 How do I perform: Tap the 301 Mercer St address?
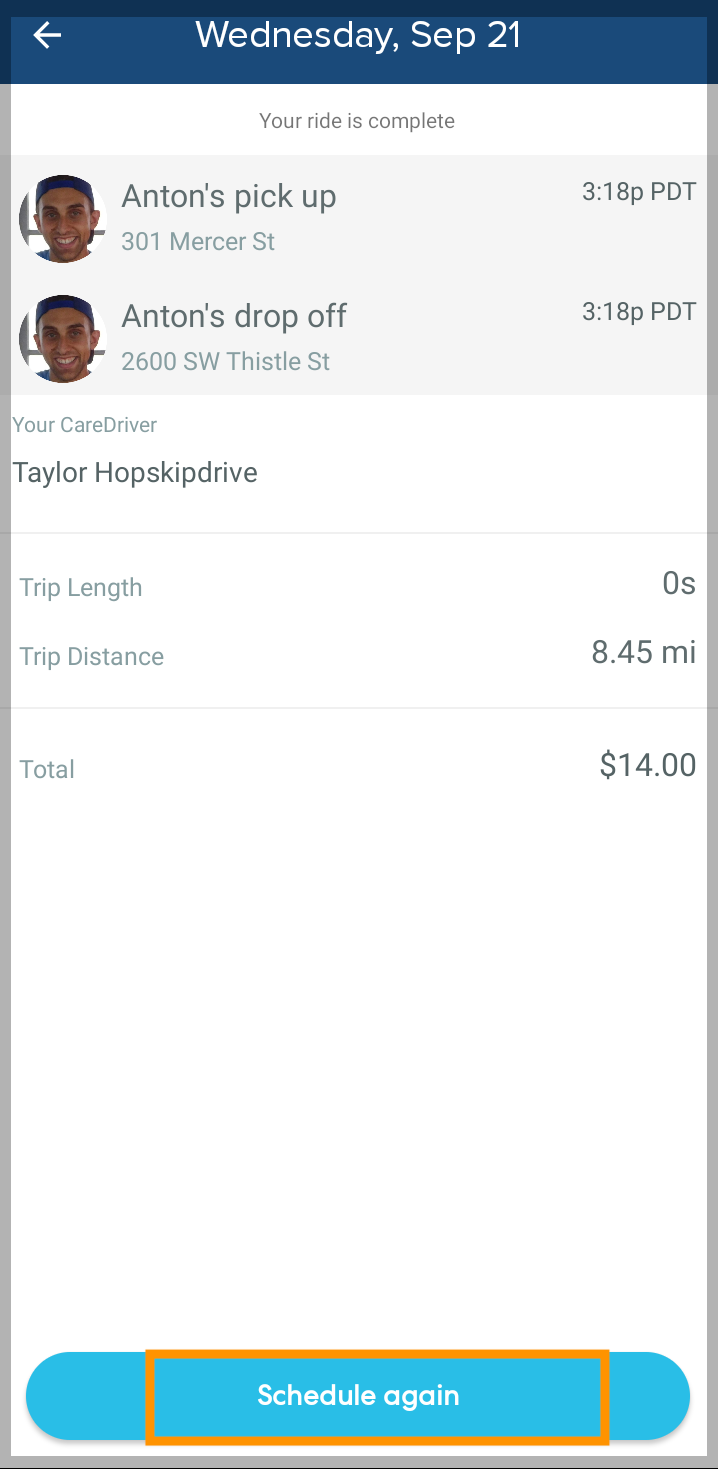pyautogui.click(x=198, y=242)
